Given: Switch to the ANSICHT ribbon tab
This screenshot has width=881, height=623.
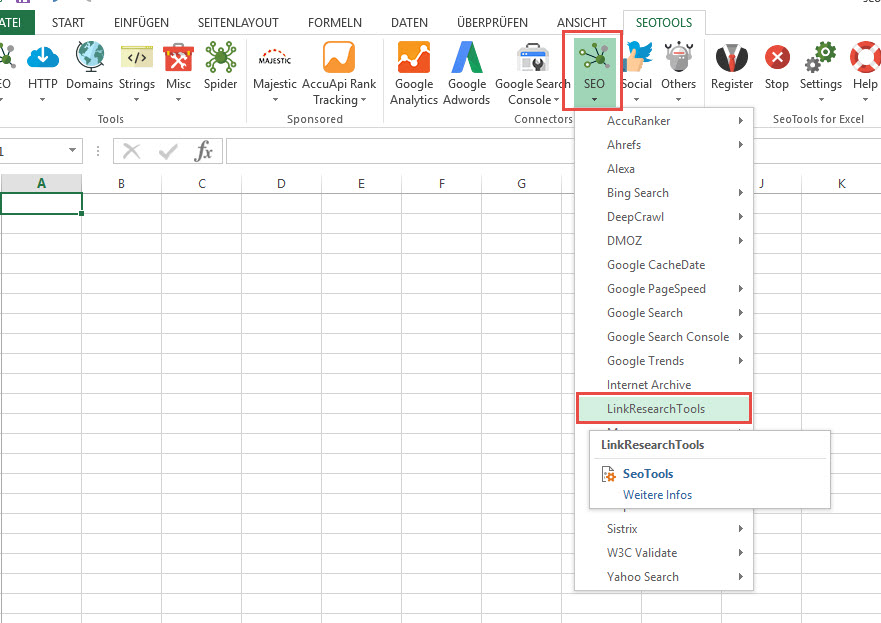Looking at the screenshot, I should [x=582, y=23].
